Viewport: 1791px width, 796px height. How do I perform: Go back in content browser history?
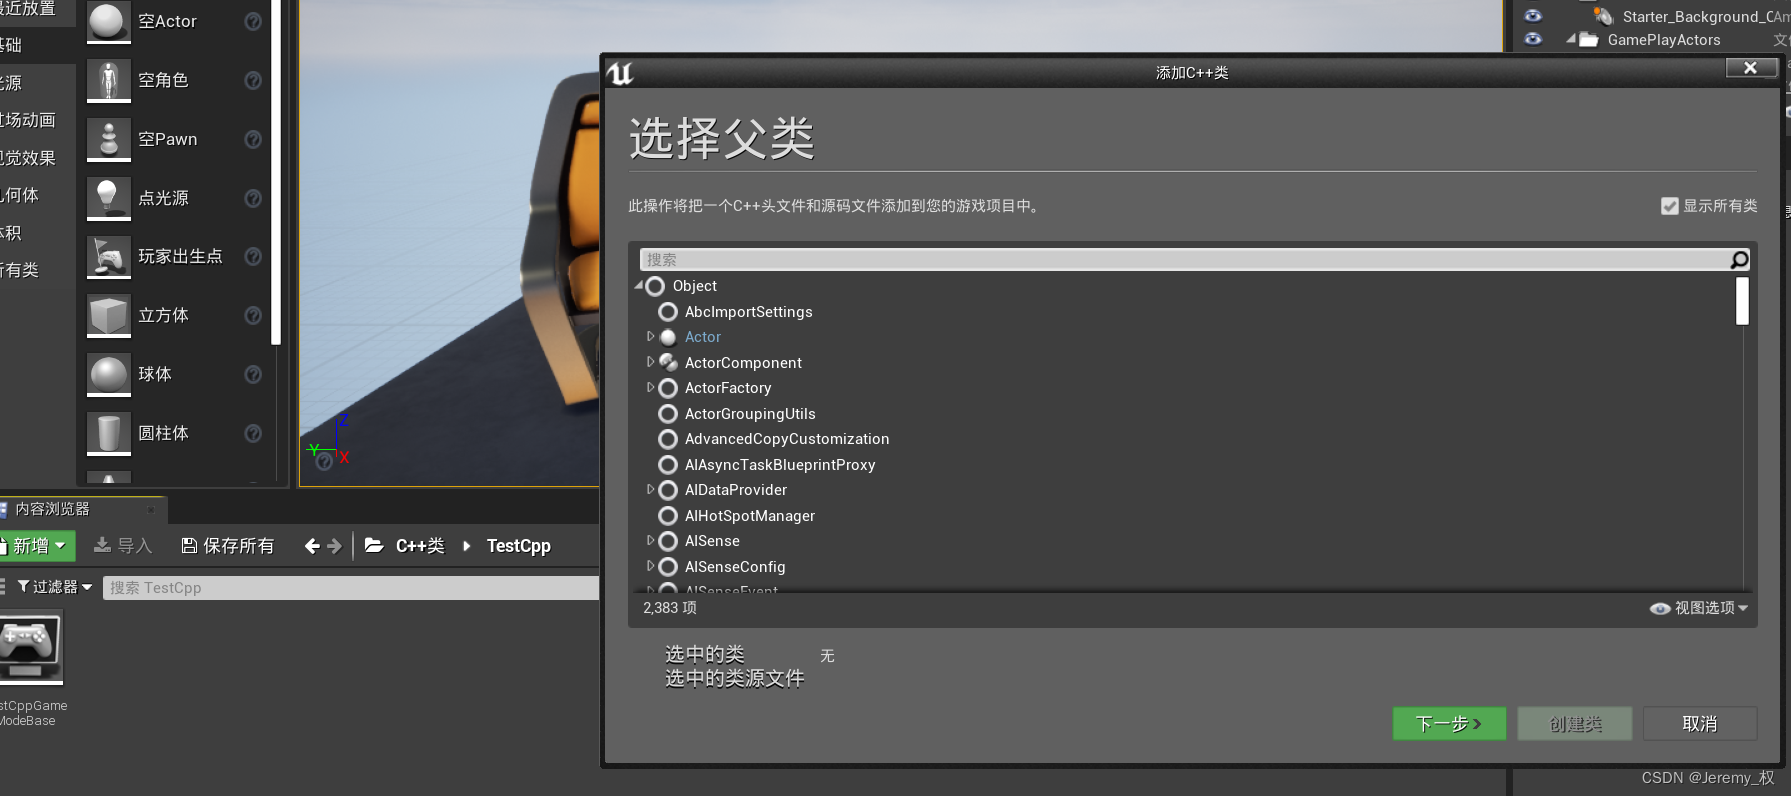(312, 546)
